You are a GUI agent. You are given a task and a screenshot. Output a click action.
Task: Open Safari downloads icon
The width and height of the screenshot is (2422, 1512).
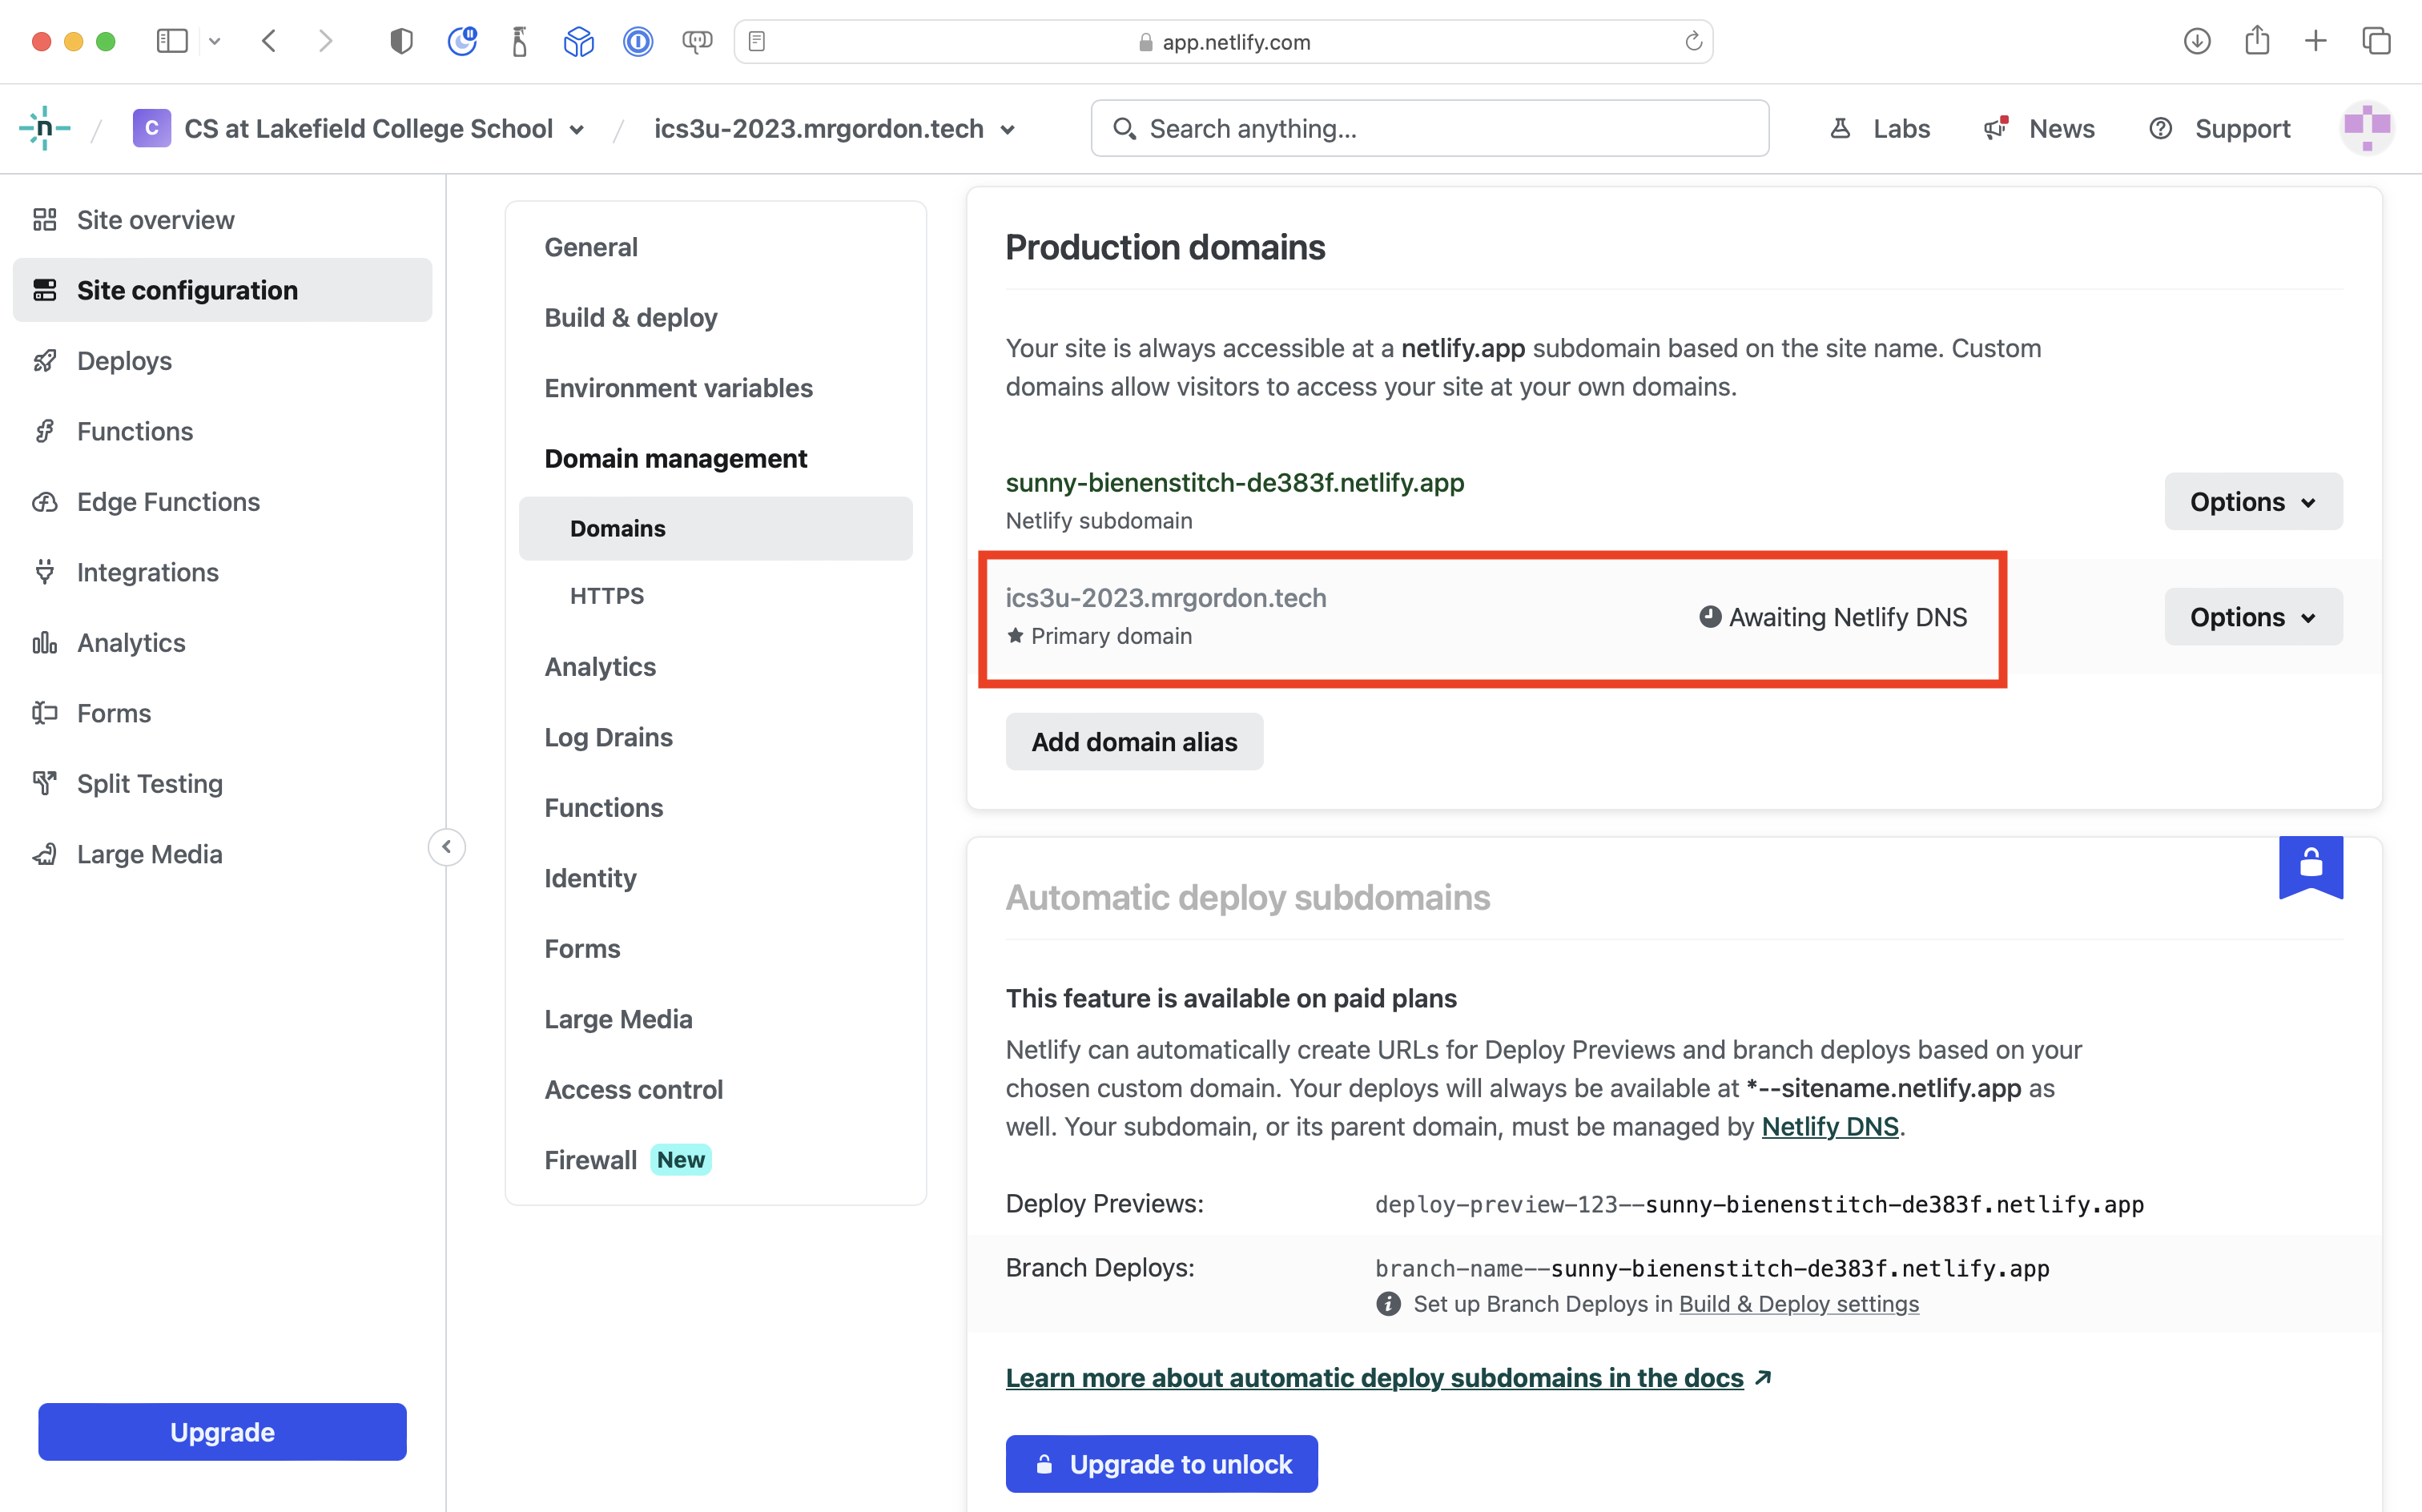coord(2197,41)
